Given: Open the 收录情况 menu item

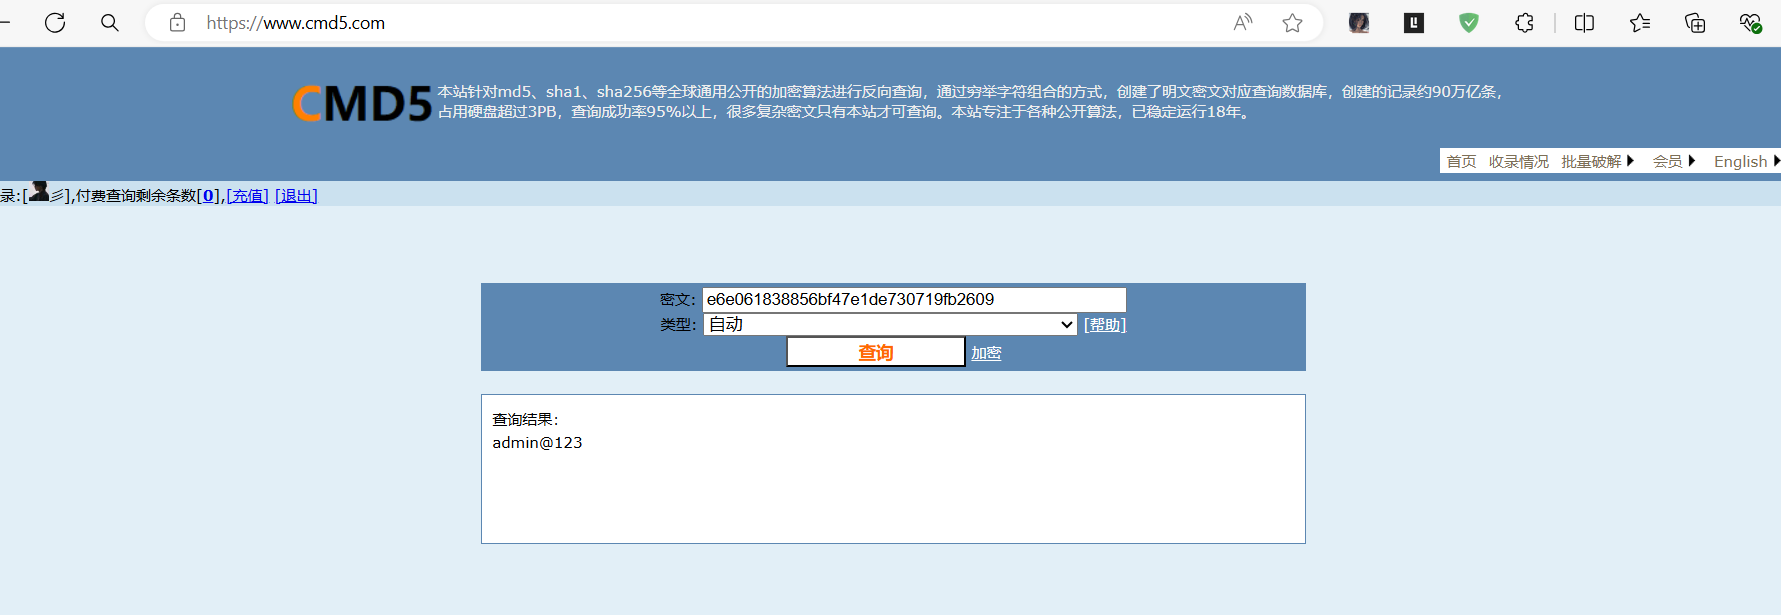Looking at the screenshot, I should coord(1518,161).
